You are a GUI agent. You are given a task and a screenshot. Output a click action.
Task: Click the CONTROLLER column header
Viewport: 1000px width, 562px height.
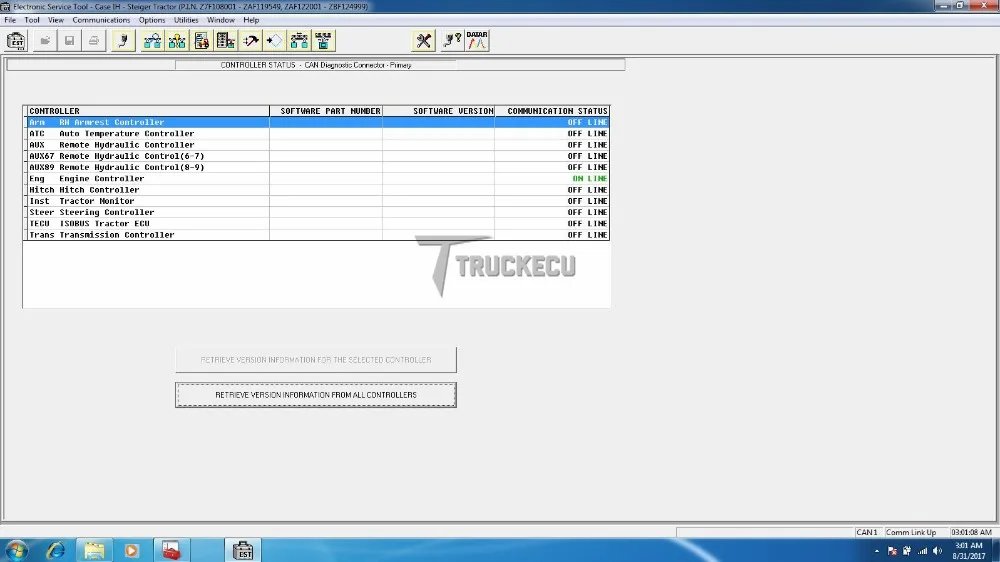click(x=147, y=111)
